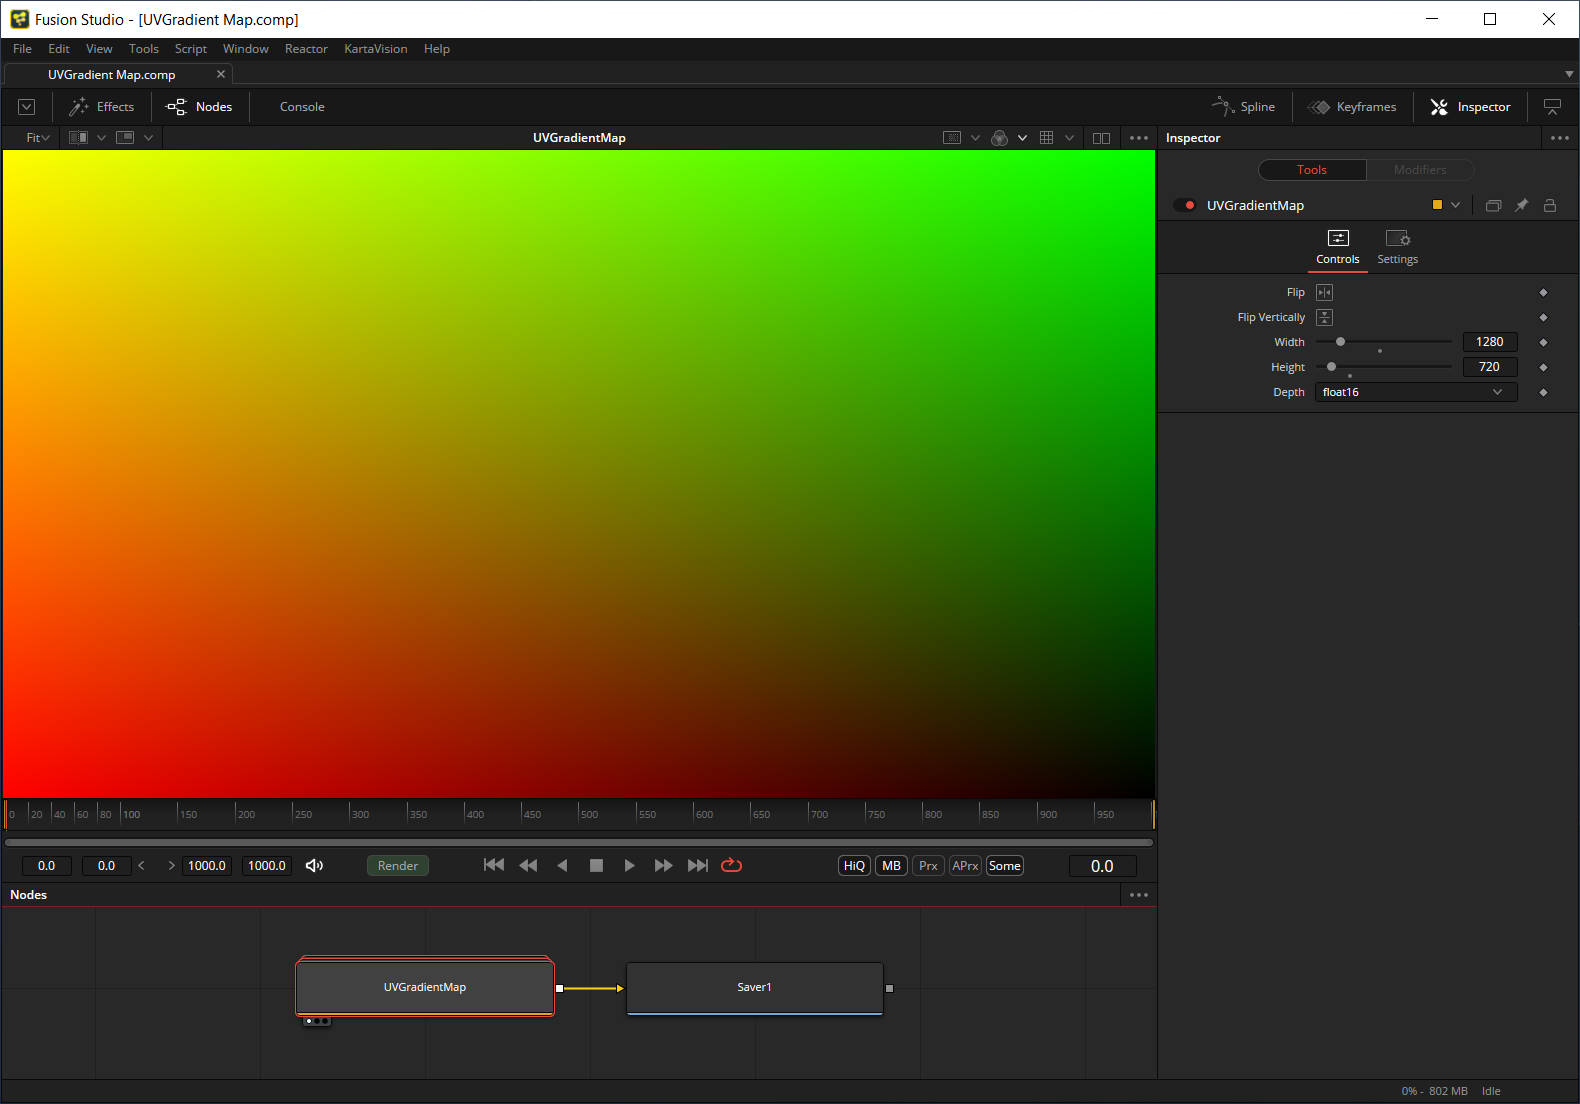Image resolution: width=1580 pixels, height=1104 pixels.
Task: Open the top-left layout presets dropdown
Action: (27, 107)
